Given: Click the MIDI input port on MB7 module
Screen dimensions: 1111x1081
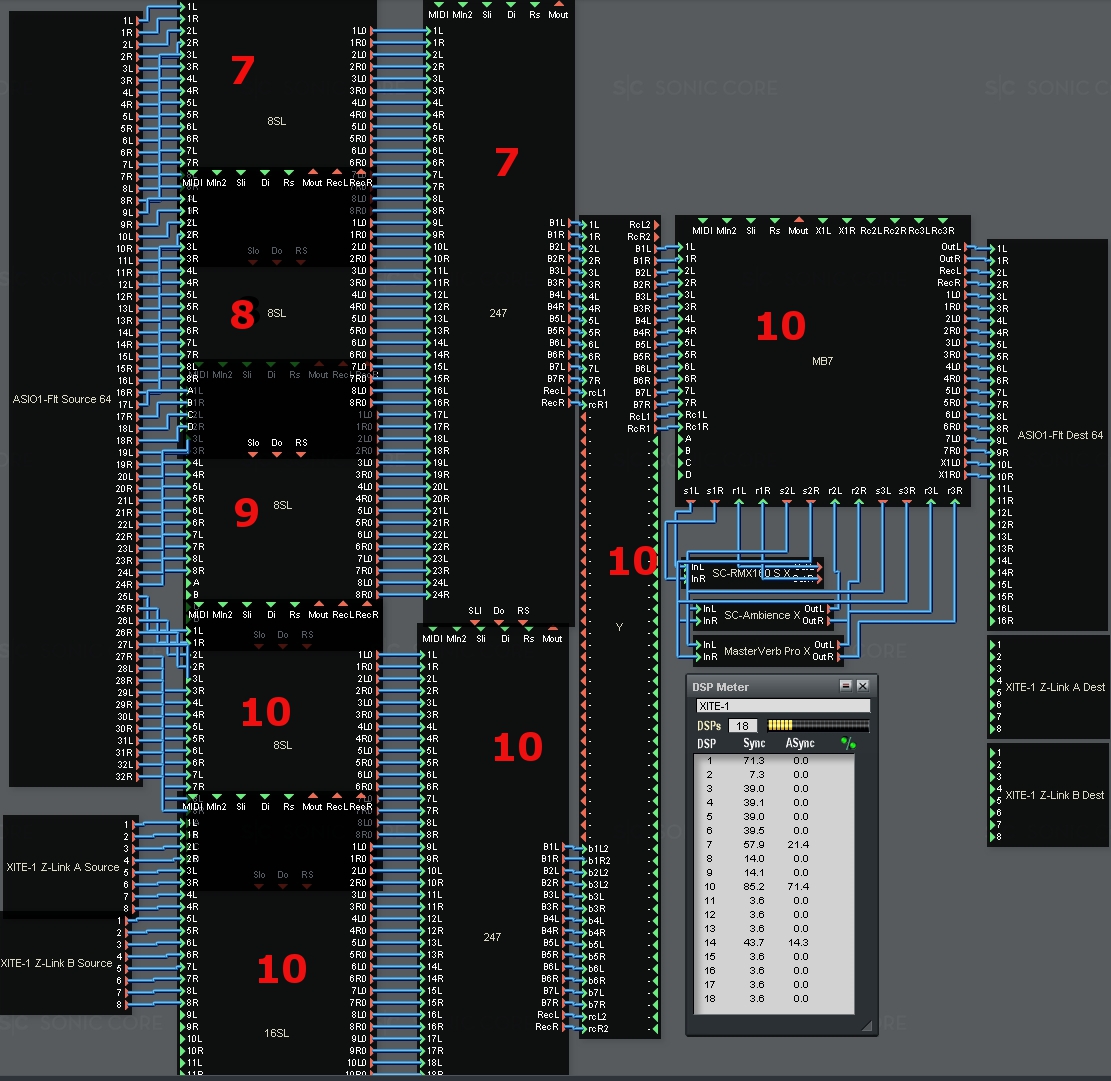Looking at the screenshot, I should tap(702, 221).
